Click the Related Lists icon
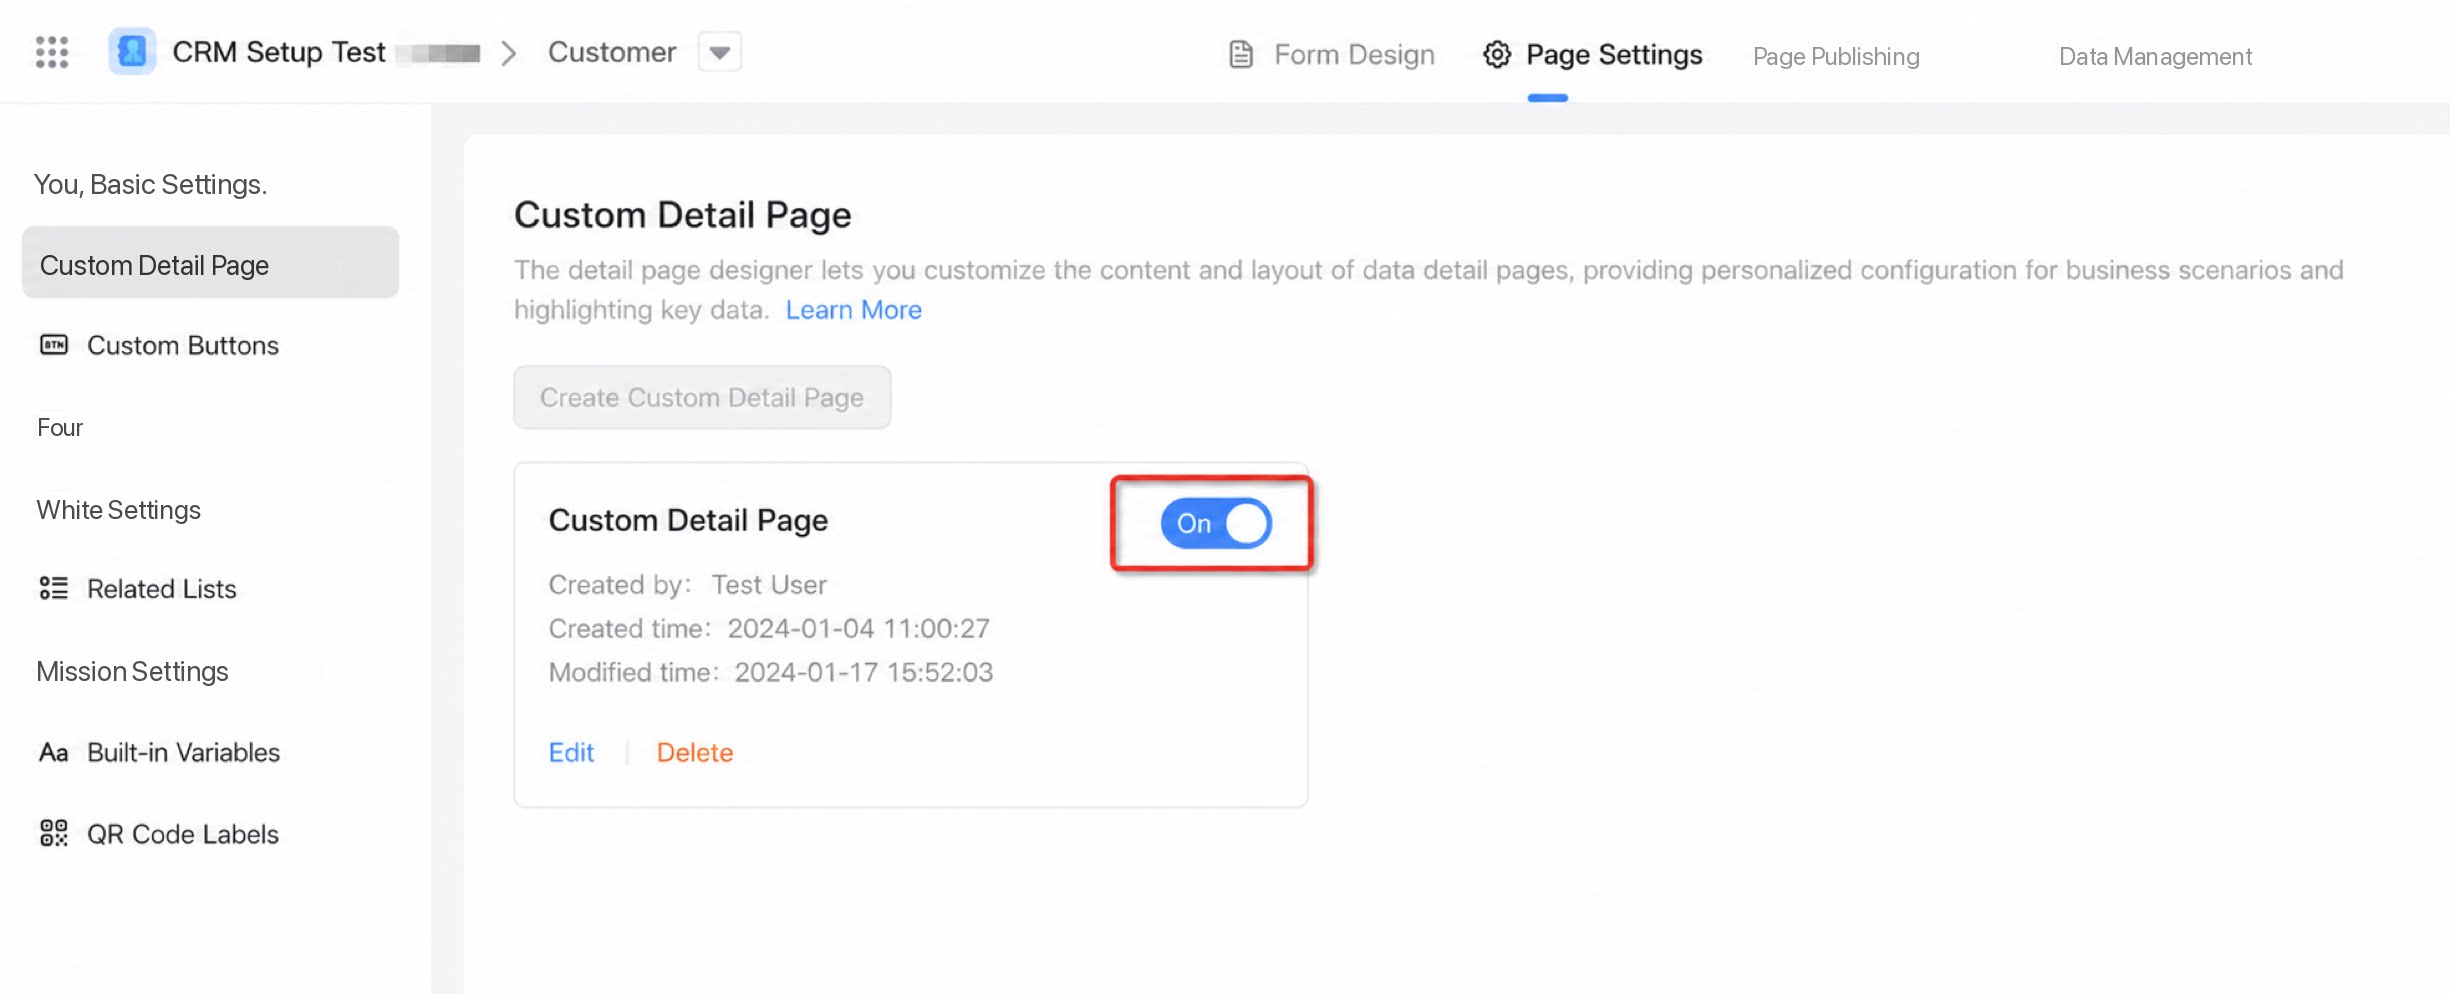2450x994 pixels. 54,588
